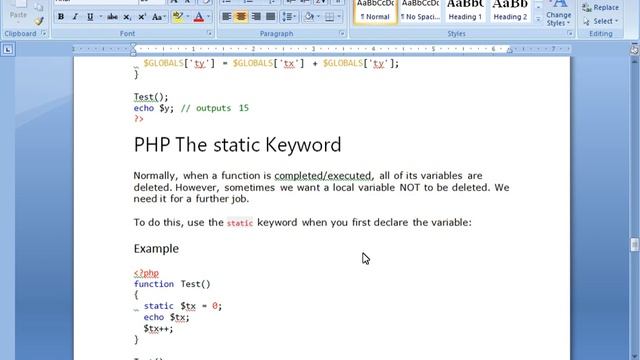Viewport: 640px width, 360px height.
Task: Apply the Heading 1 style
Action: (x=465, y=11)
